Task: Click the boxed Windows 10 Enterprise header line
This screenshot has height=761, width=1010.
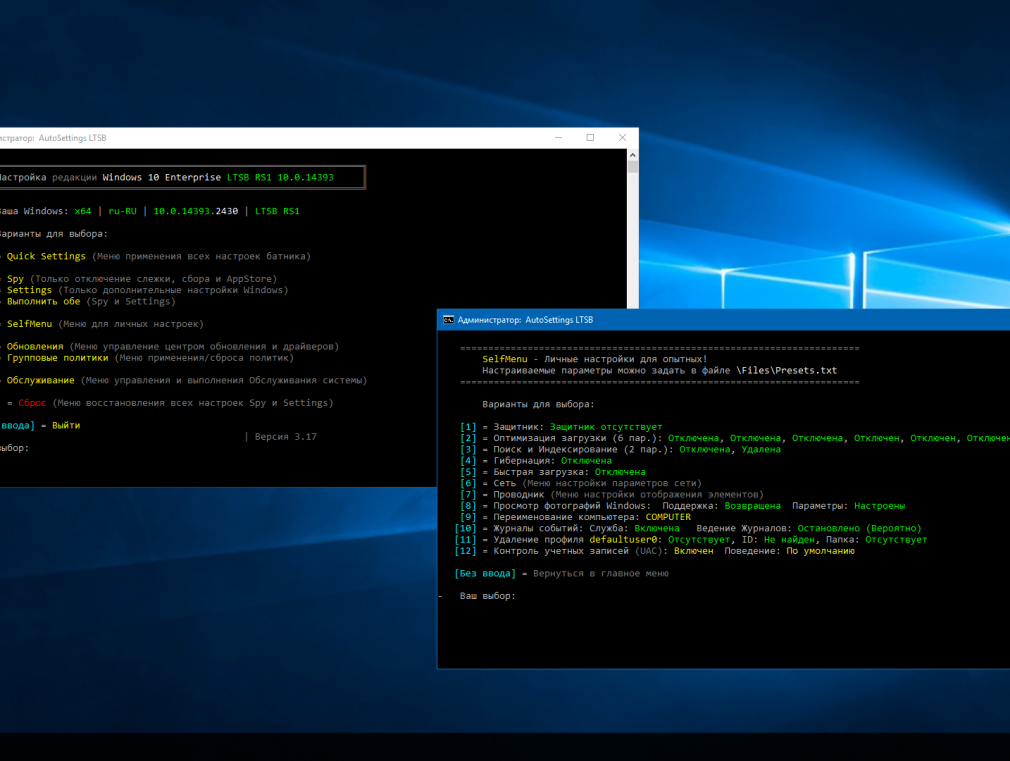Action: 182,177
